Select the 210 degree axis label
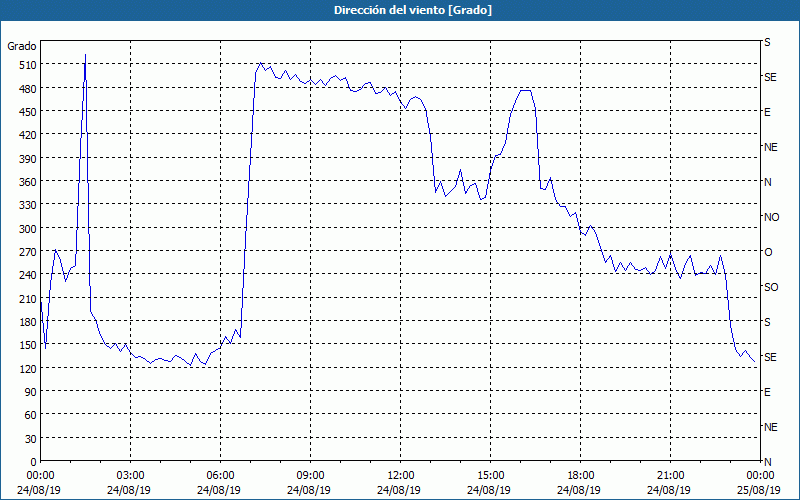 [28, 298]
